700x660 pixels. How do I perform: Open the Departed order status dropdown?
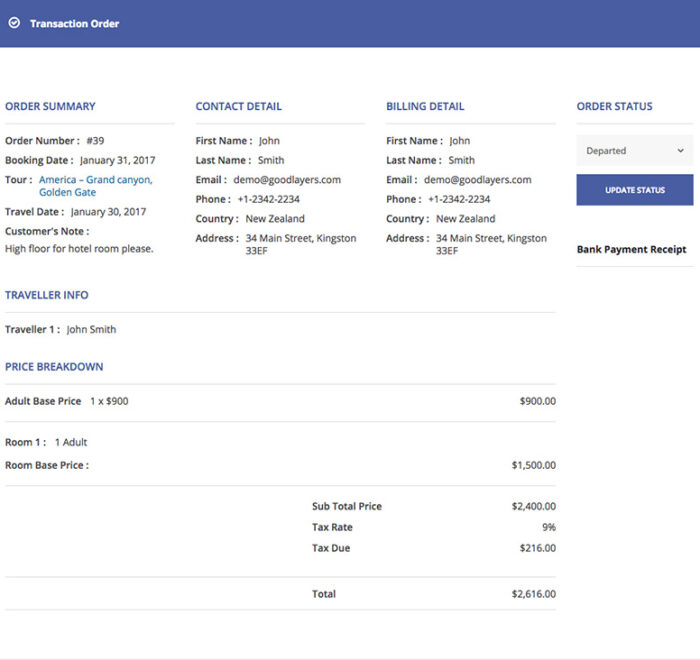click(x=632, y=151)
